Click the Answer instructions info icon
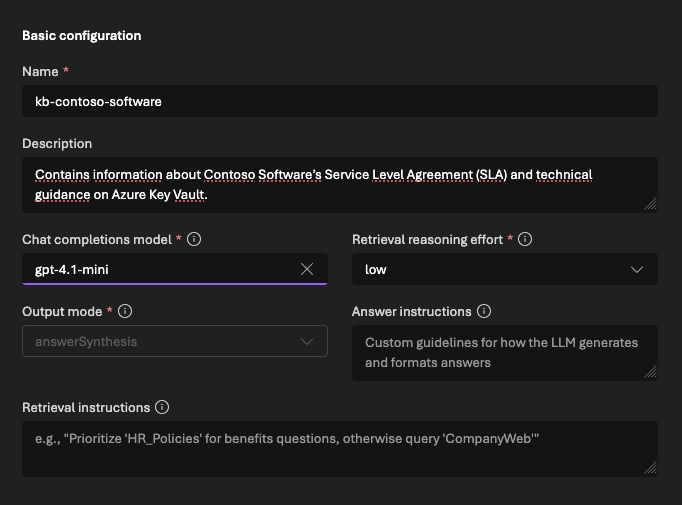This screenshot has width=682, height=505. tap(484, 312)
